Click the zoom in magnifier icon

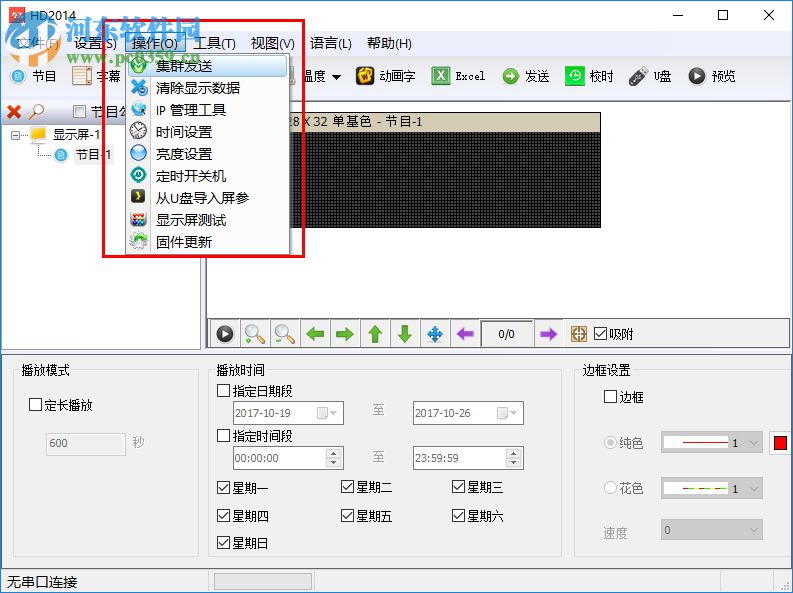click(x=254, y=334)
